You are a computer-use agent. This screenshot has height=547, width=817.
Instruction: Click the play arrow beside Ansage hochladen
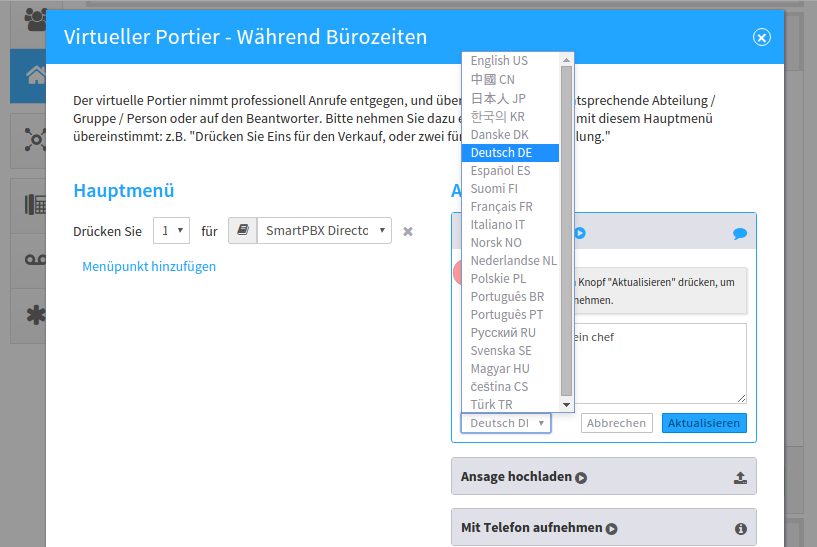click(581, 477)
